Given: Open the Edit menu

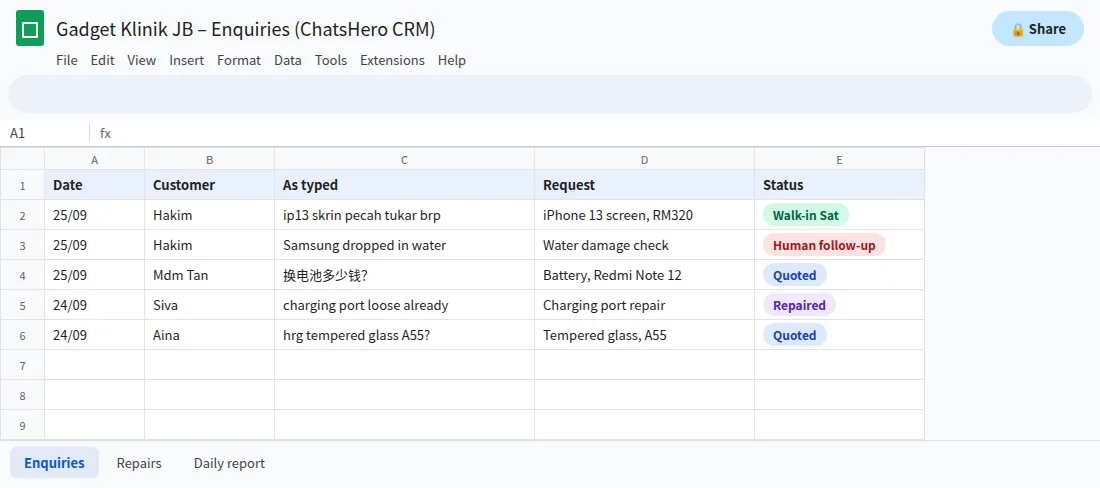Looking at the screenshot, I should (102, 60).
